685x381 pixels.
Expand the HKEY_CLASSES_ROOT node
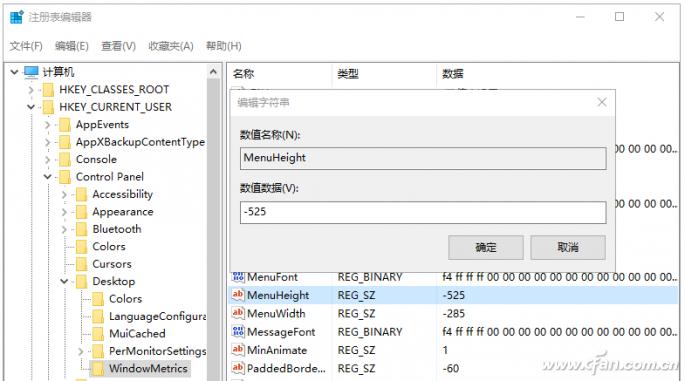point(31,90)
